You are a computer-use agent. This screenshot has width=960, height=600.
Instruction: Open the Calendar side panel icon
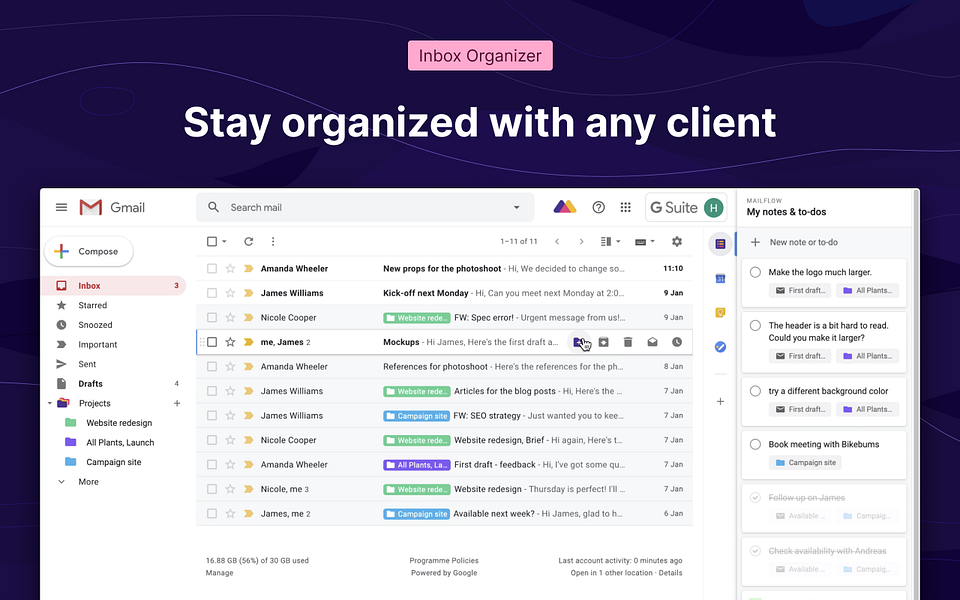pos(721,279)
